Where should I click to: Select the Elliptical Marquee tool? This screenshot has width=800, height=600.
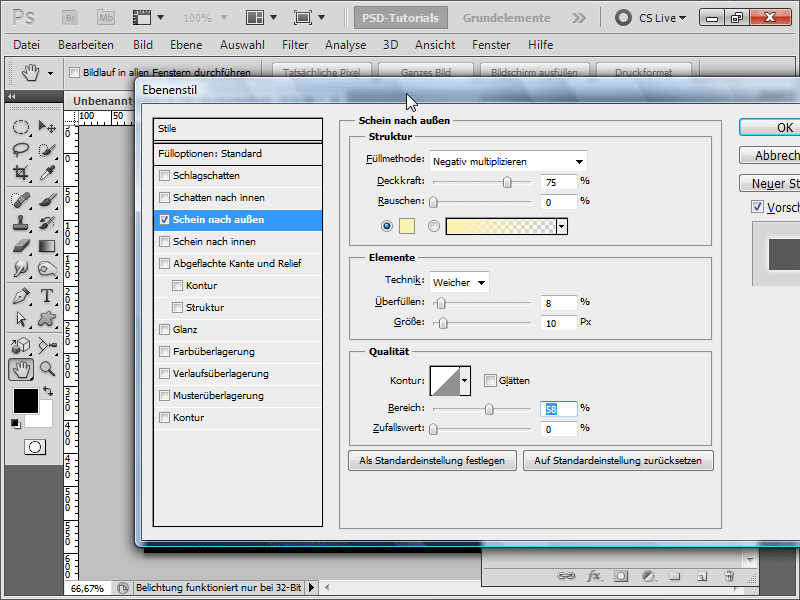pos(20,127)
